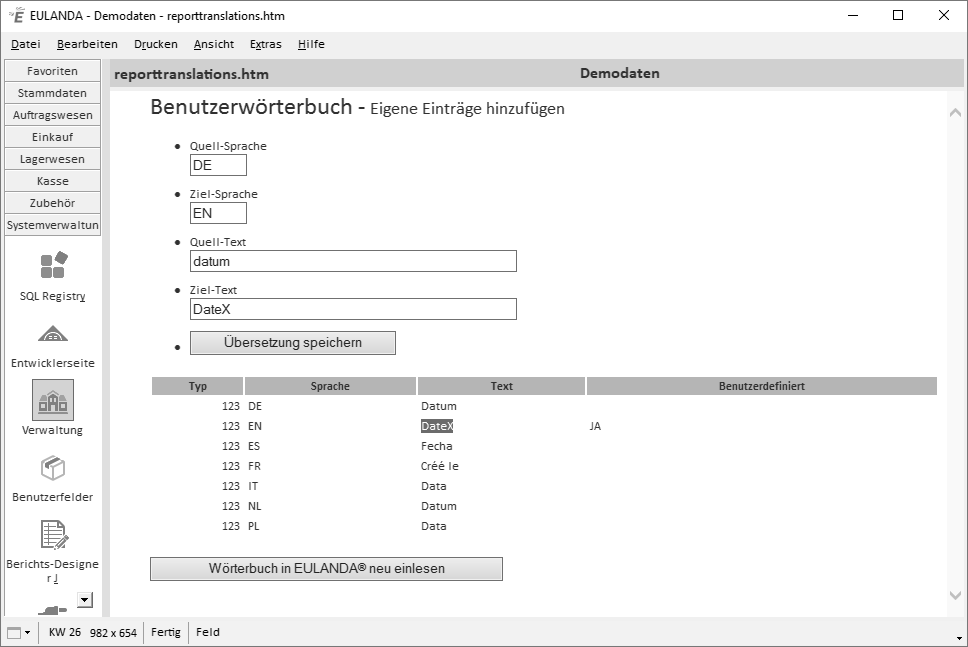Click the EULANDA app icon in title bar

tap(17, 15)
